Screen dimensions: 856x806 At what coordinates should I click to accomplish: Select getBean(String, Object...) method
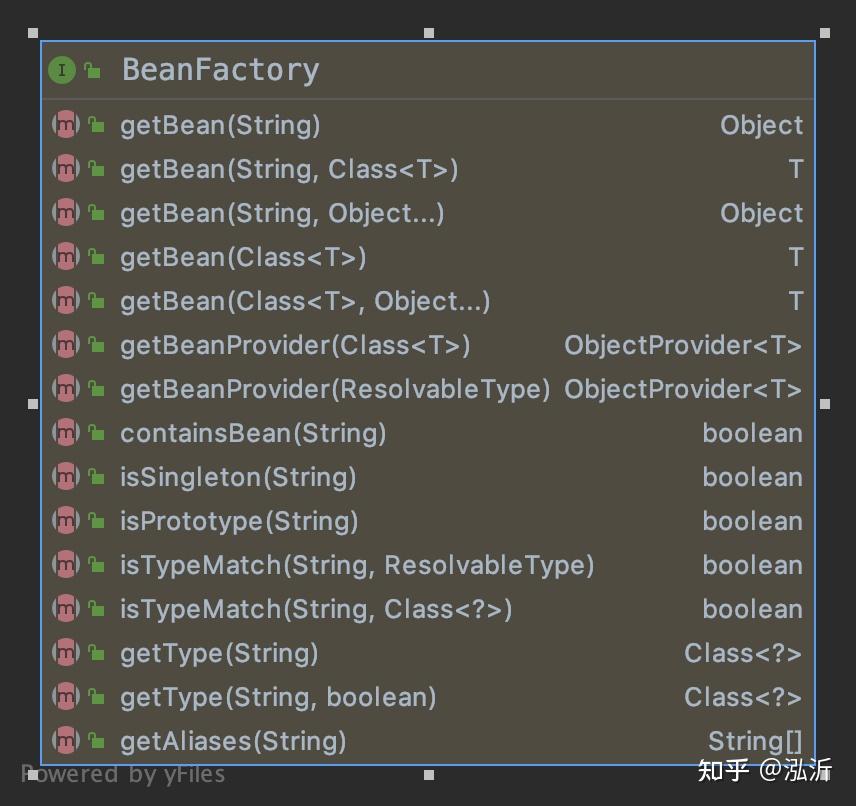[282, 213]
